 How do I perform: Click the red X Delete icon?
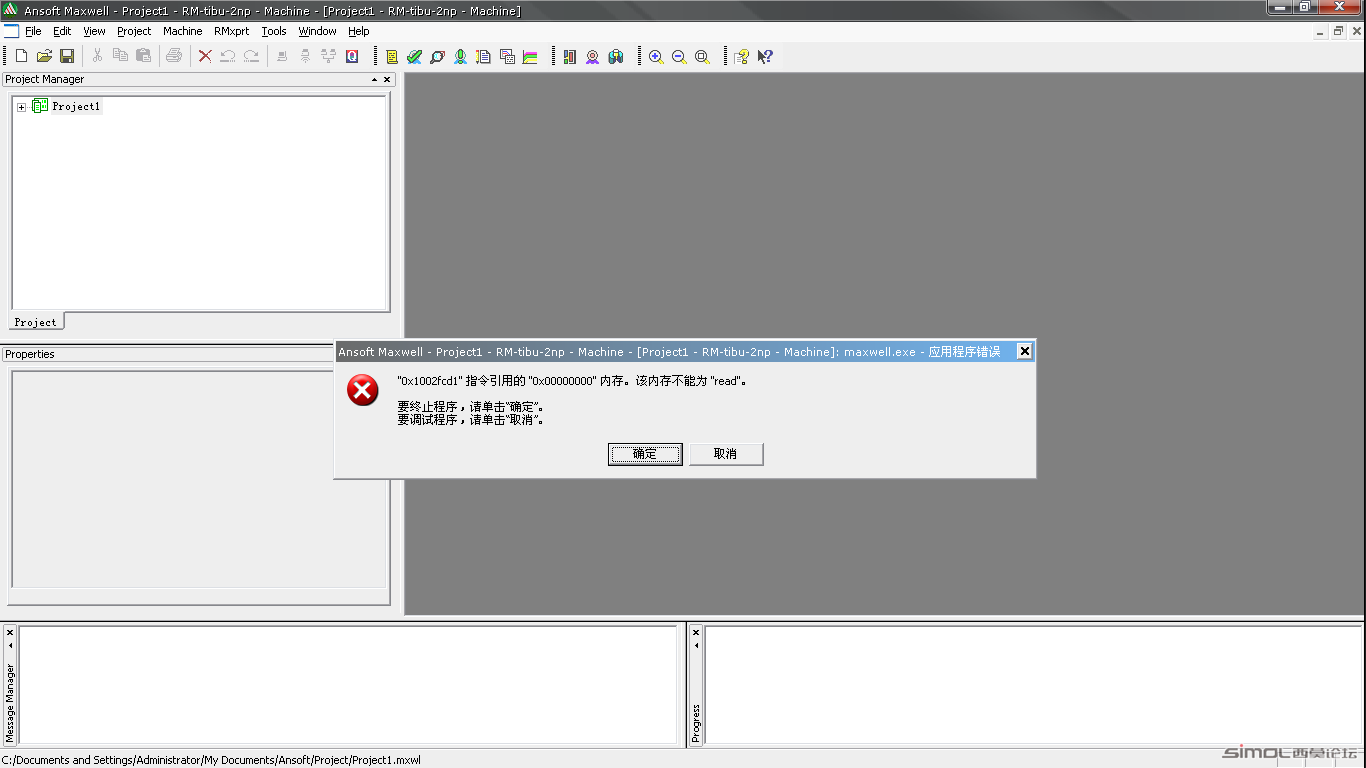point(205,57)
